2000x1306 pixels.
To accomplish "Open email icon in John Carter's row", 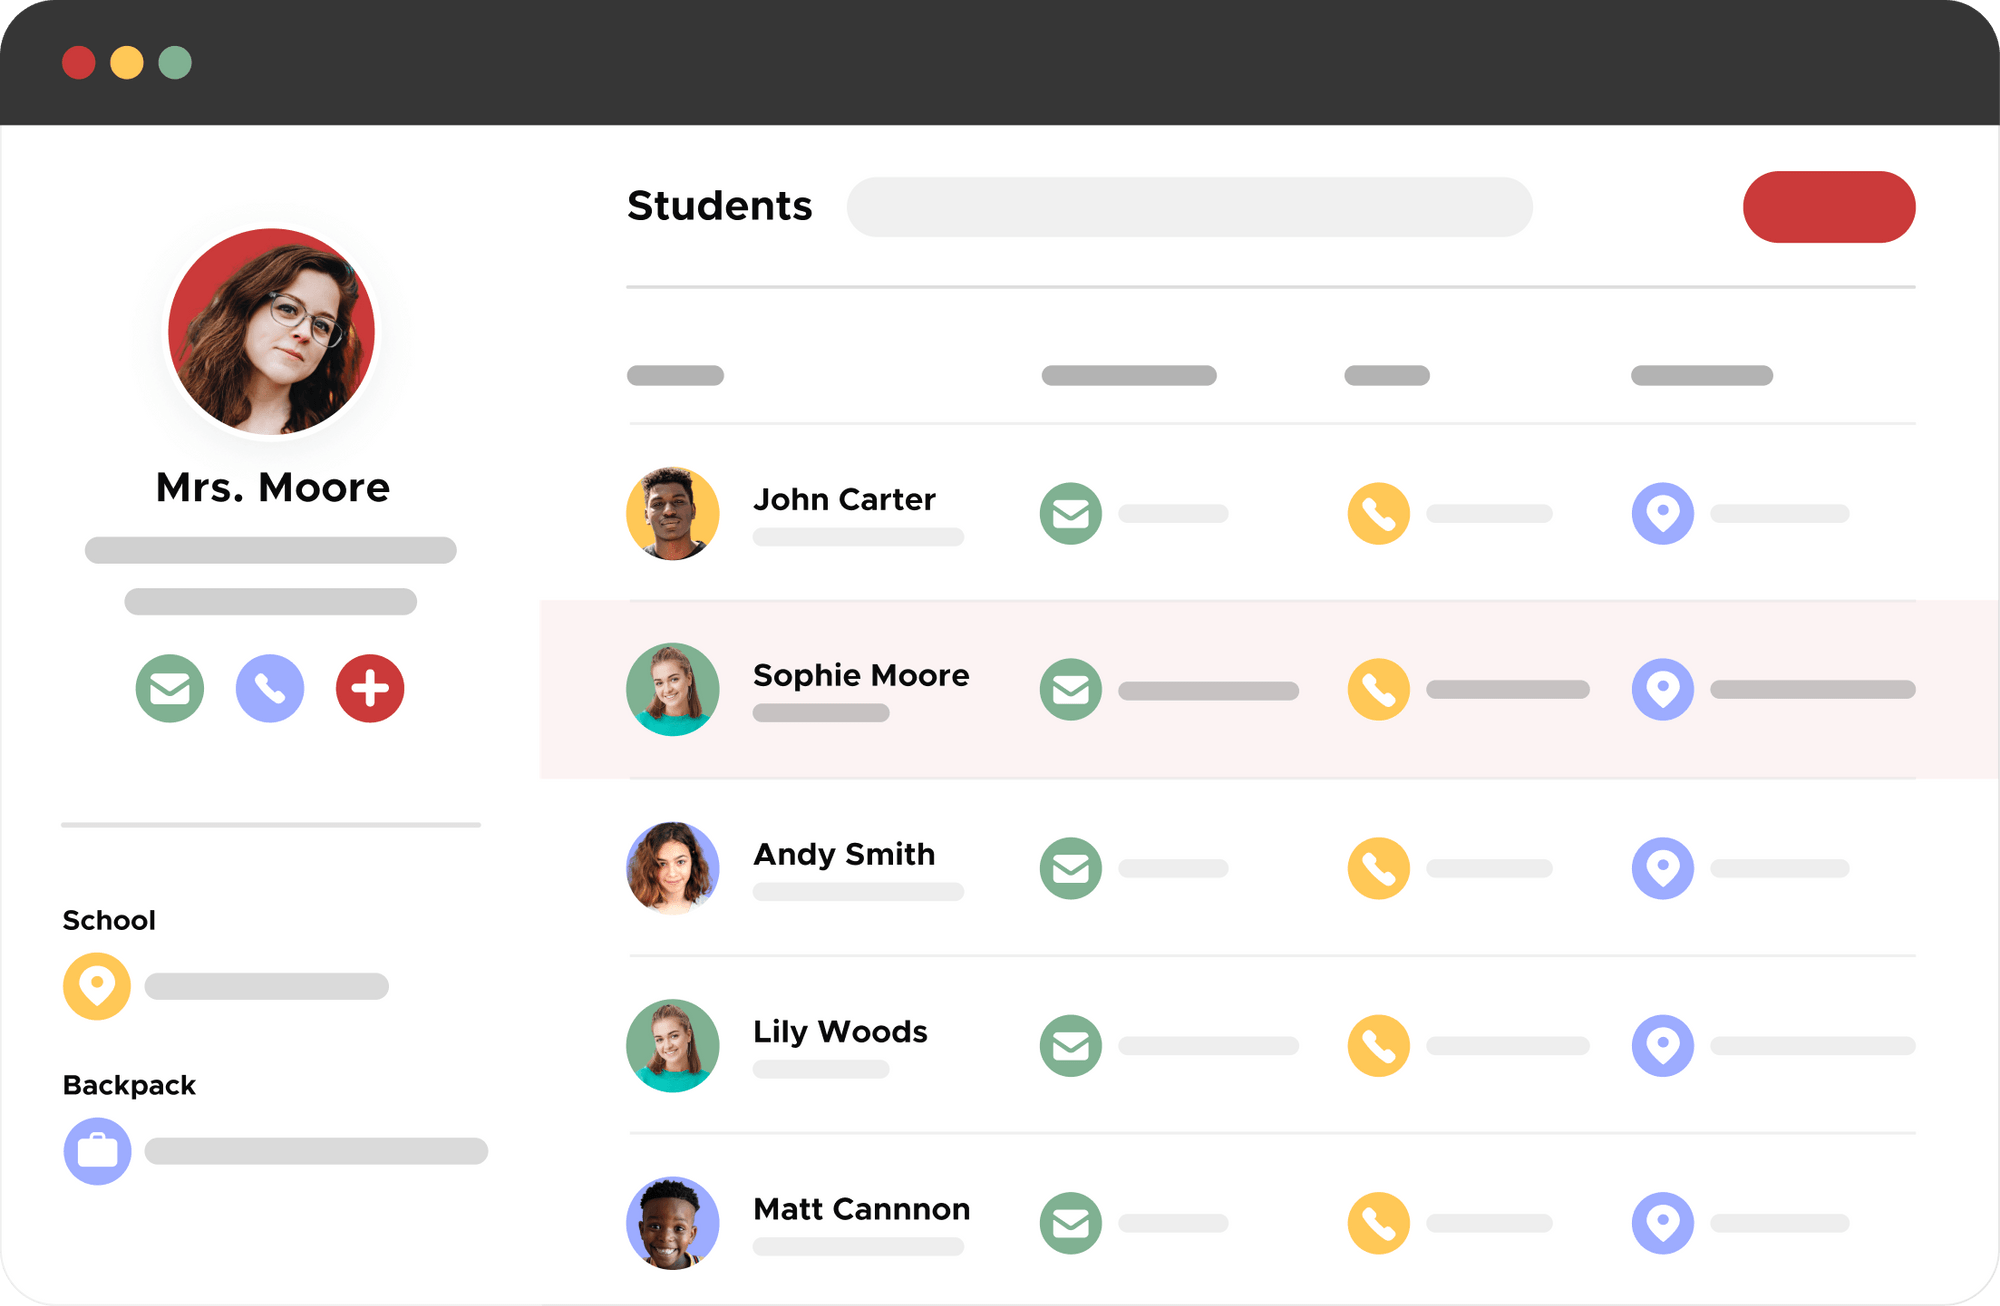I will (x=1070, y=513).
